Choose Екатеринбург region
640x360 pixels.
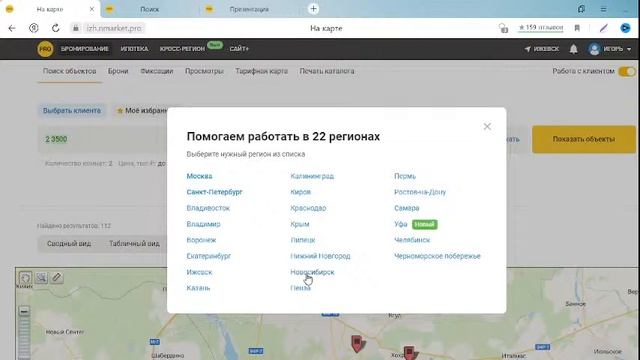tap(209, 256)
